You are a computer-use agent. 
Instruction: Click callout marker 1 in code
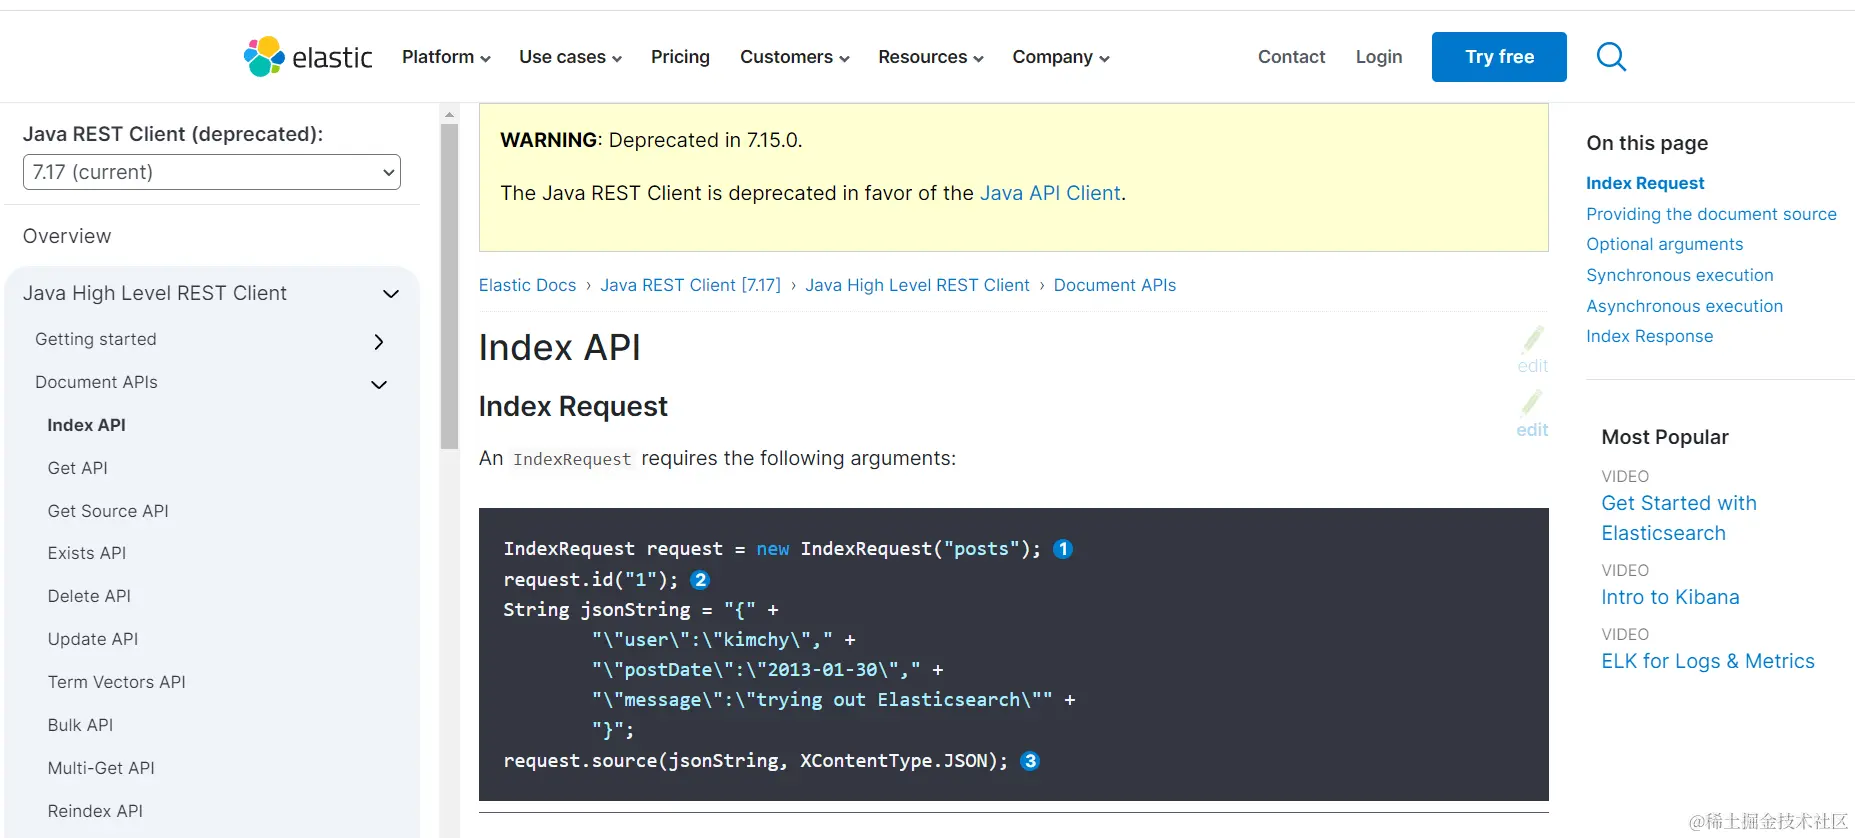coord(1063,549)
